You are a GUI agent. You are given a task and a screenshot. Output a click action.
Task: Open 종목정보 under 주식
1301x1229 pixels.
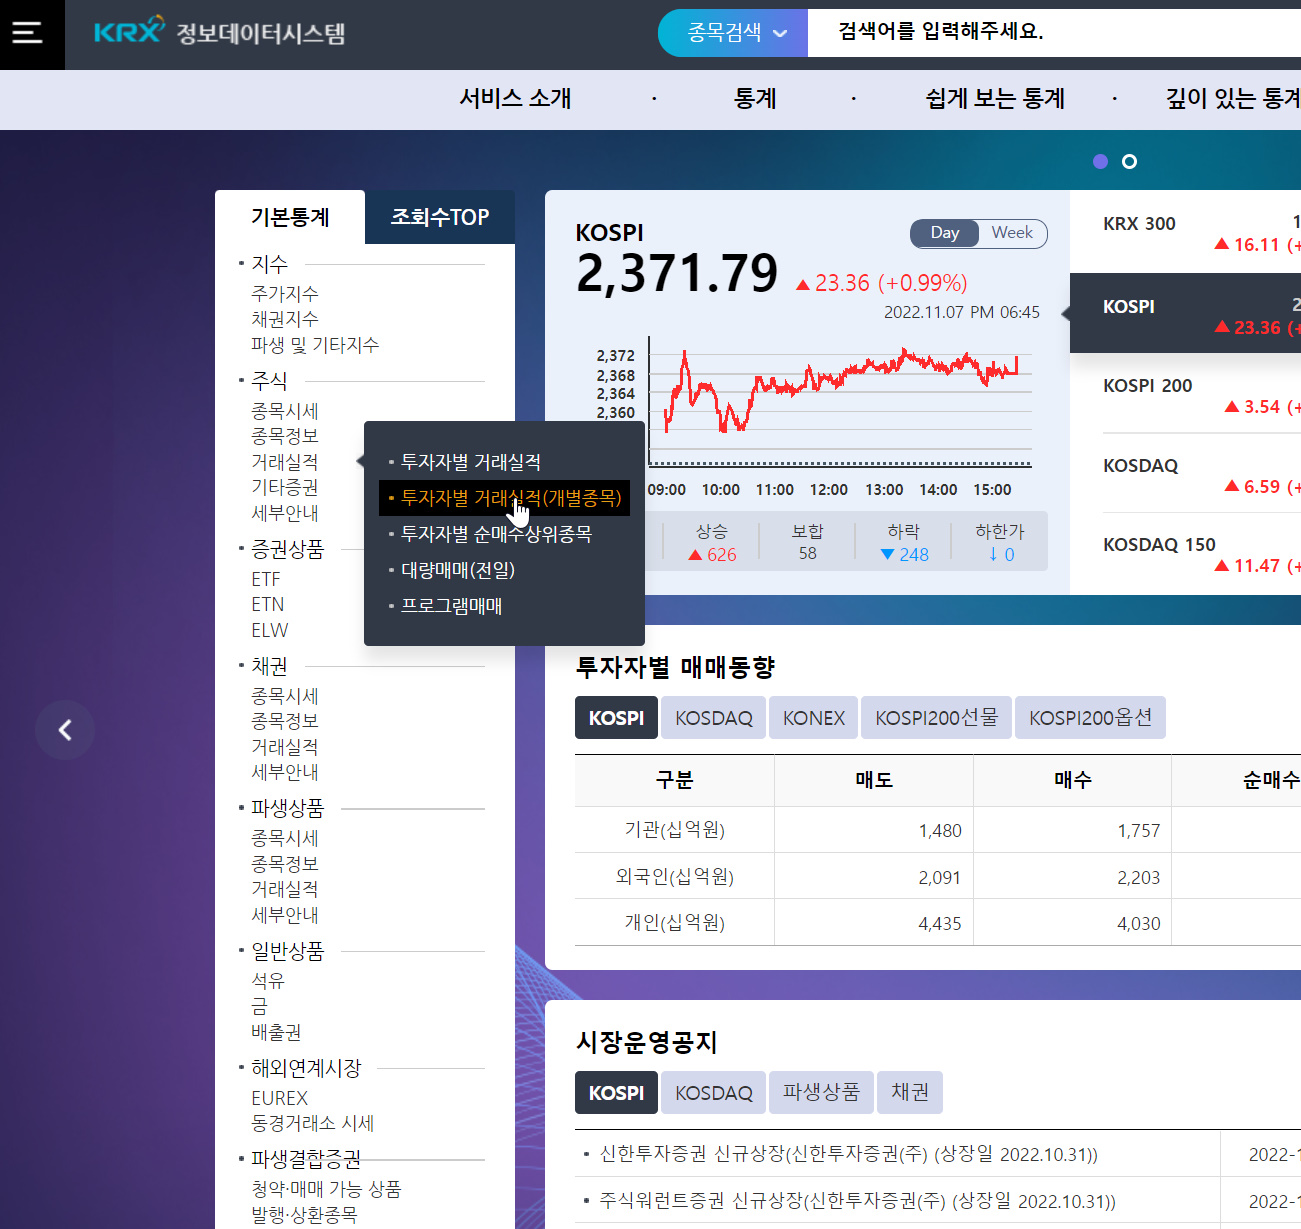(285, 436)
